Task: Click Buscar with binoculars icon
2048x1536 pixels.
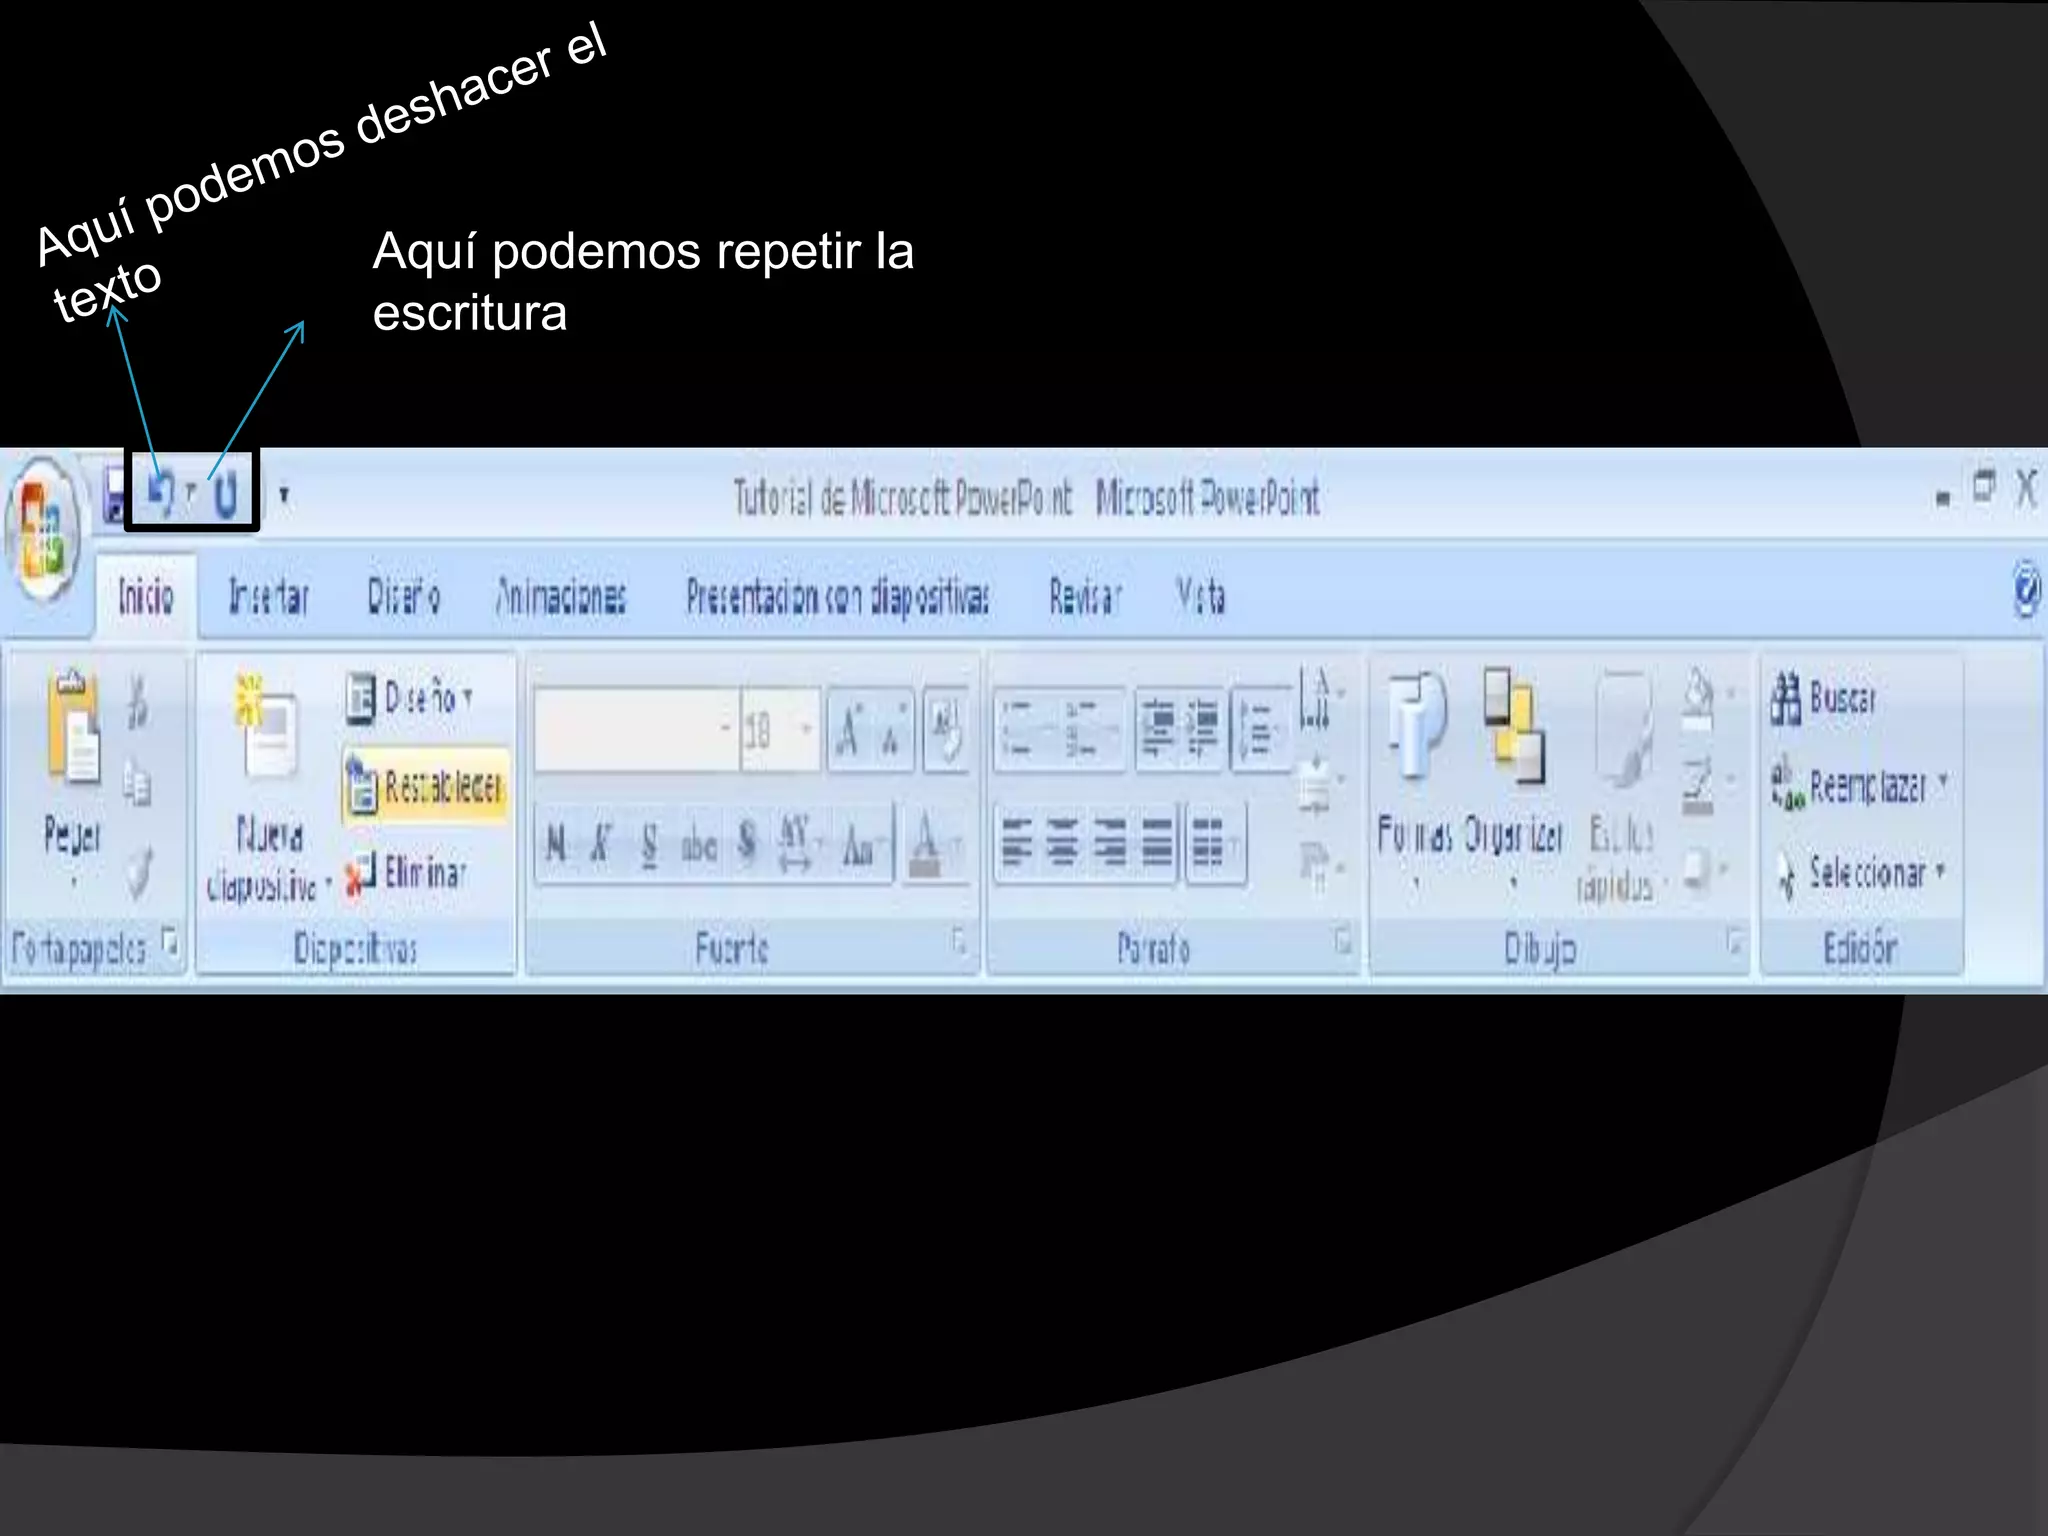Action: point(1823,697)
